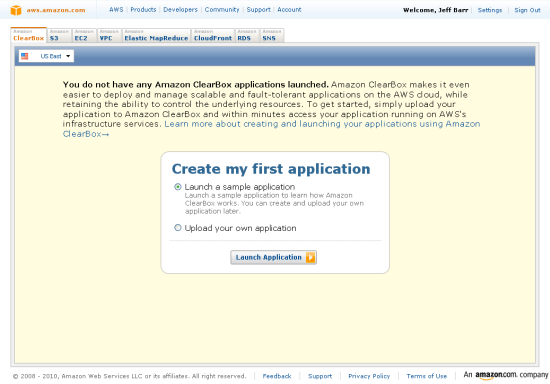Open the Account menu

(289, 10)
